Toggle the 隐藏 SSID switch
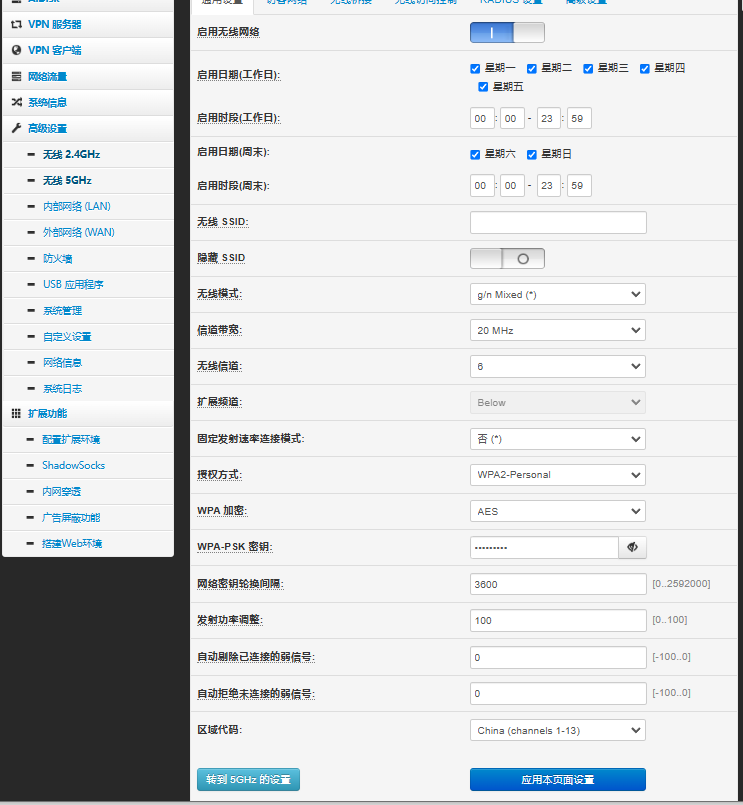743x805 pixels. pyautogui.click(x=507, y=258)
